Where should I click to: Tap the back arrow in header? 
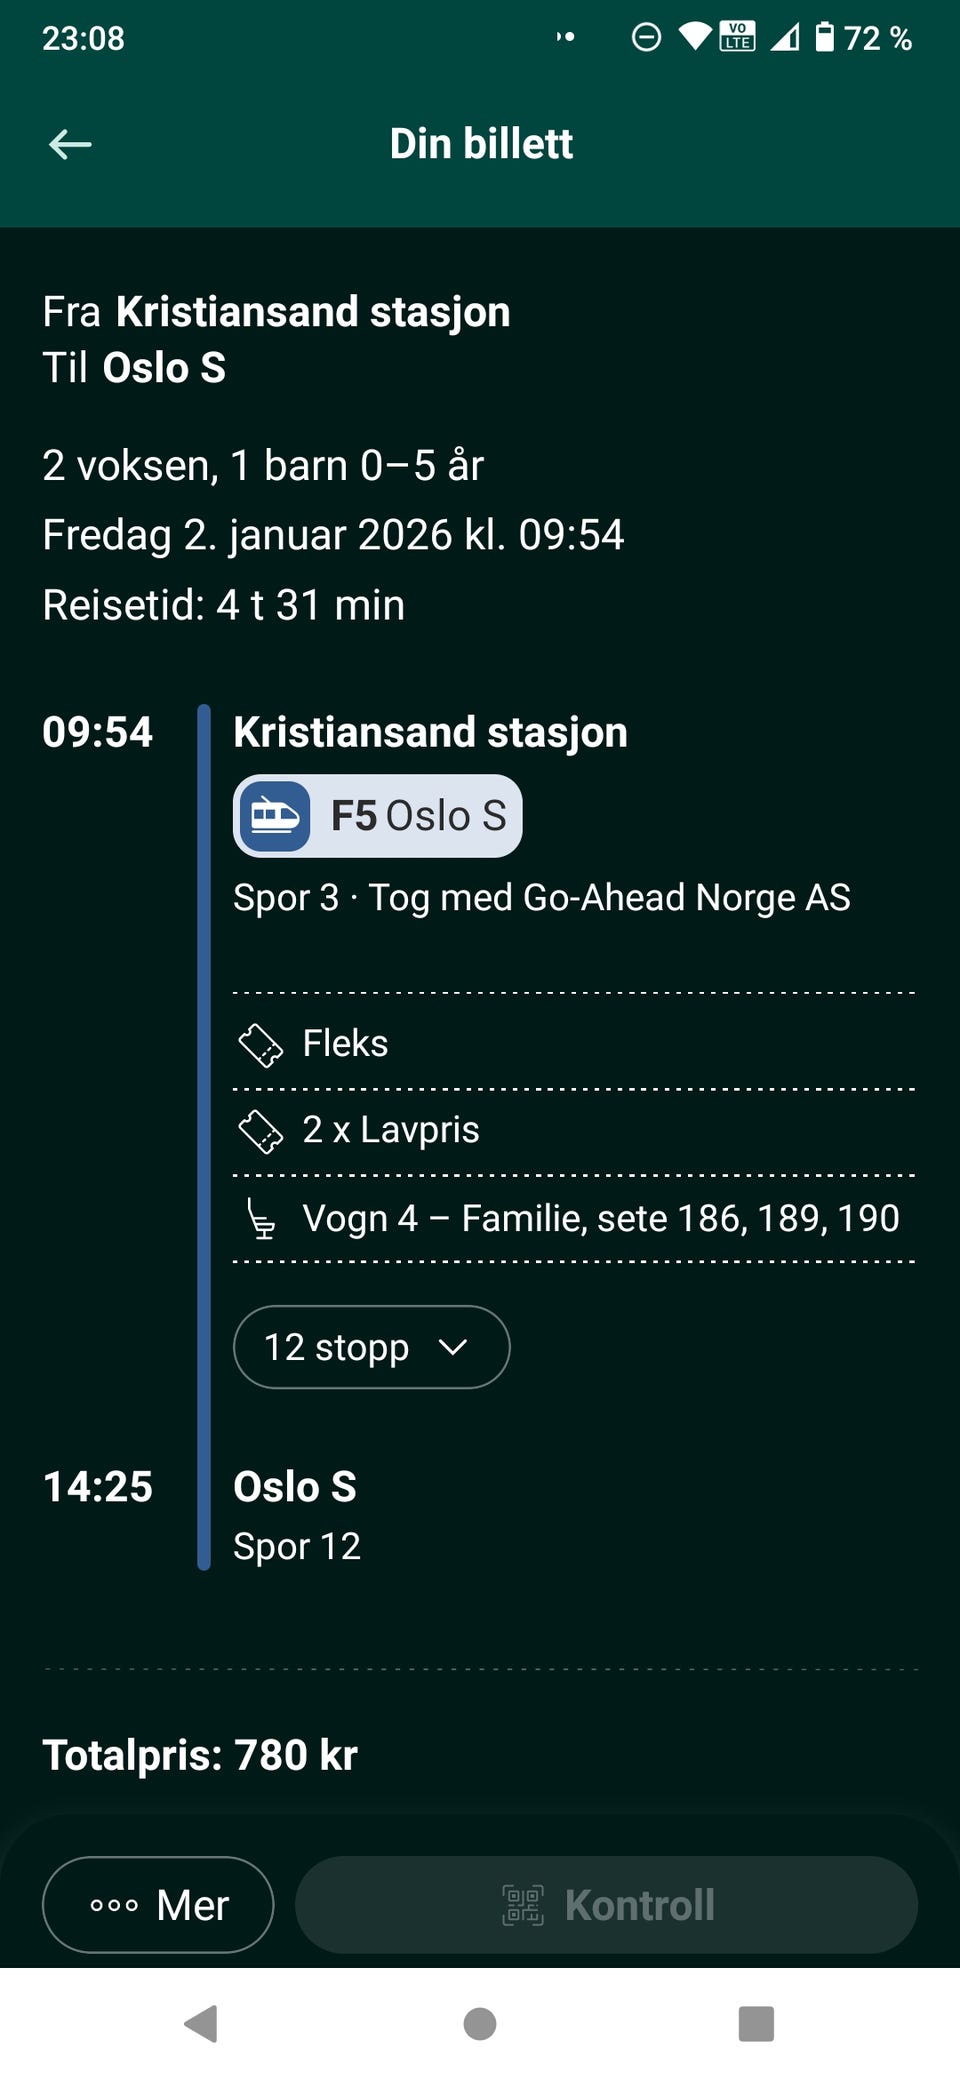(70, 144)
